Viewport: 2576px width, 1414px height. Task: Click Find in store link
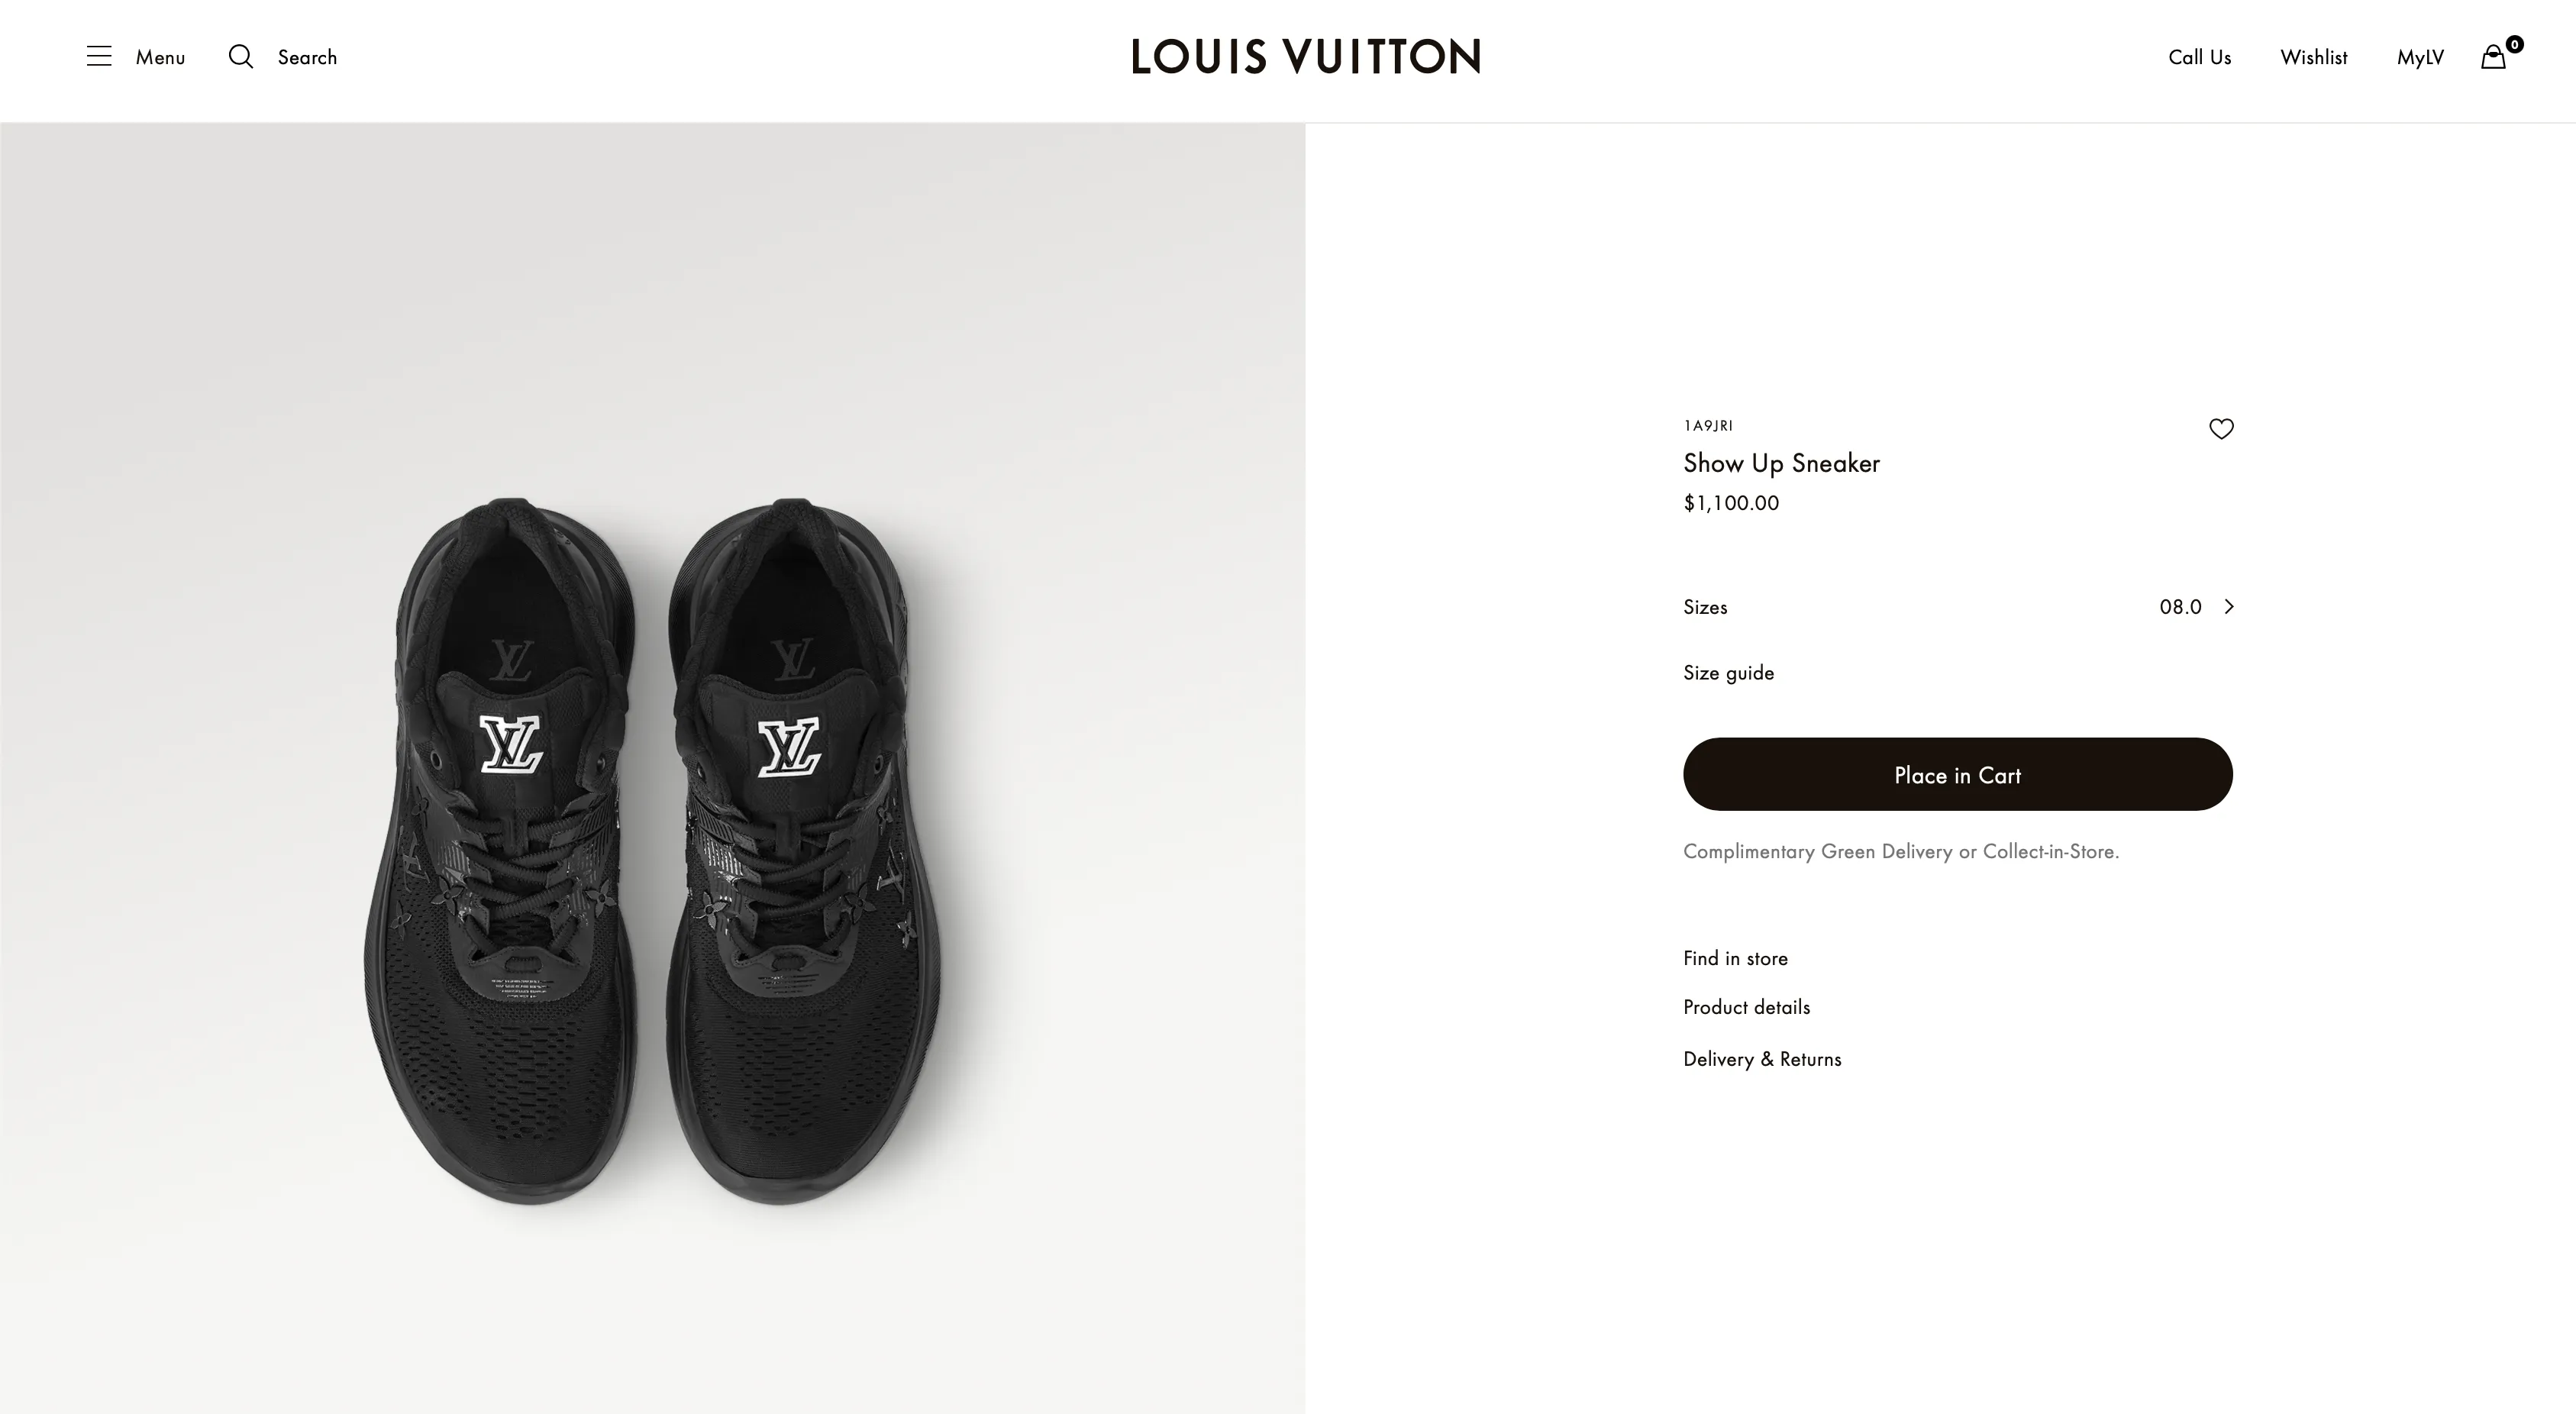1735,958
